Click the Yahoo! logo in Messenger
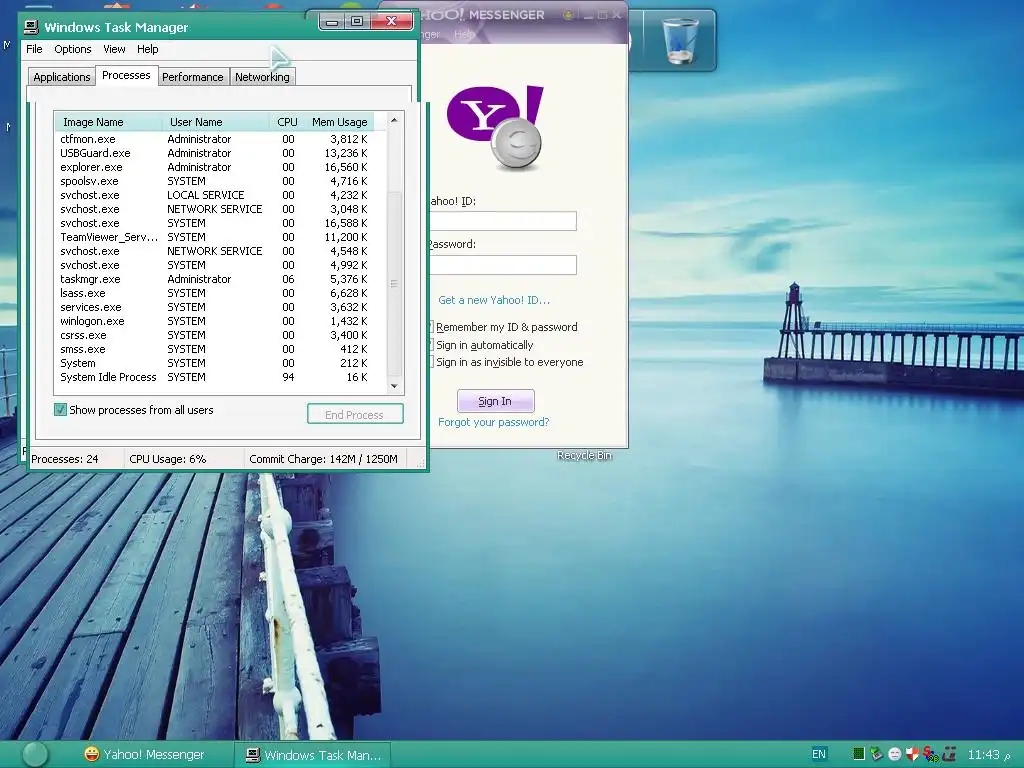 [496, 127]
